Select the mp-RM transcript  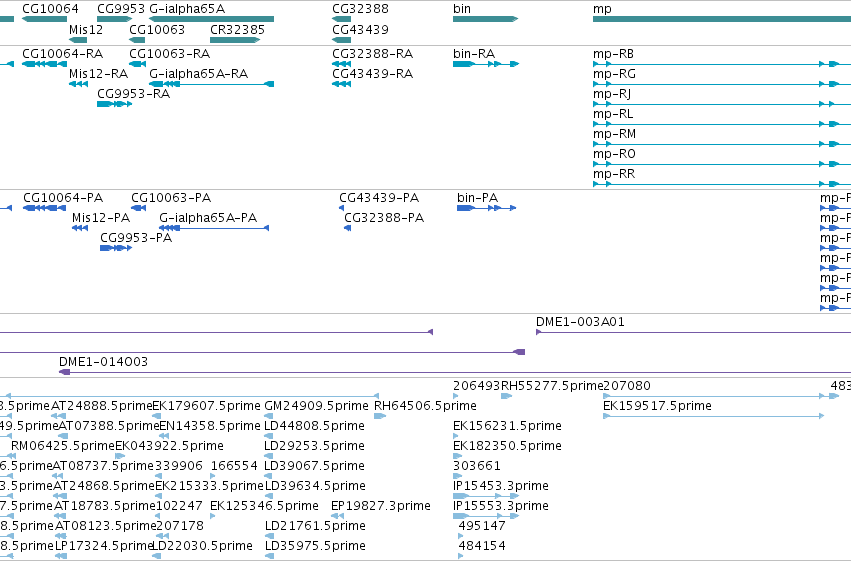614,134
